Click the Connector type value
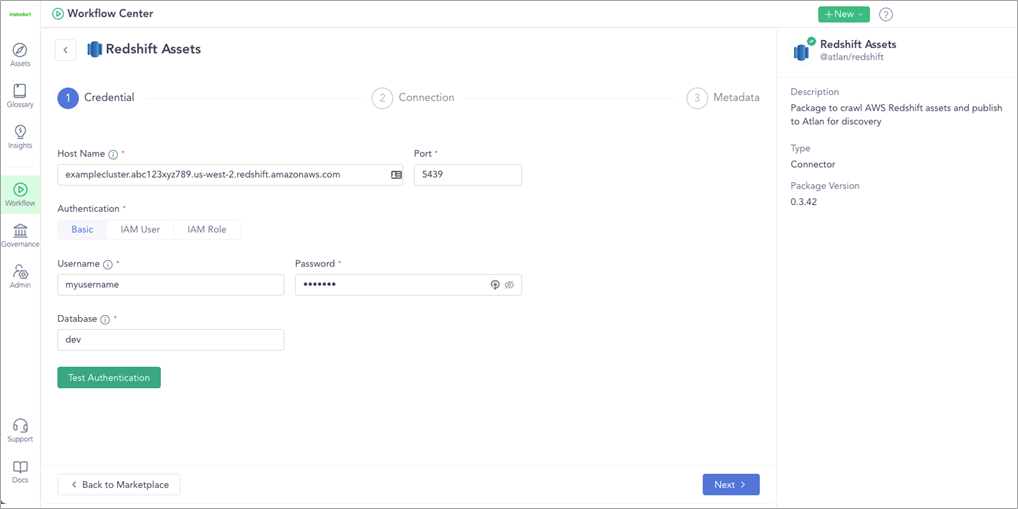 (x=813, y=164)
